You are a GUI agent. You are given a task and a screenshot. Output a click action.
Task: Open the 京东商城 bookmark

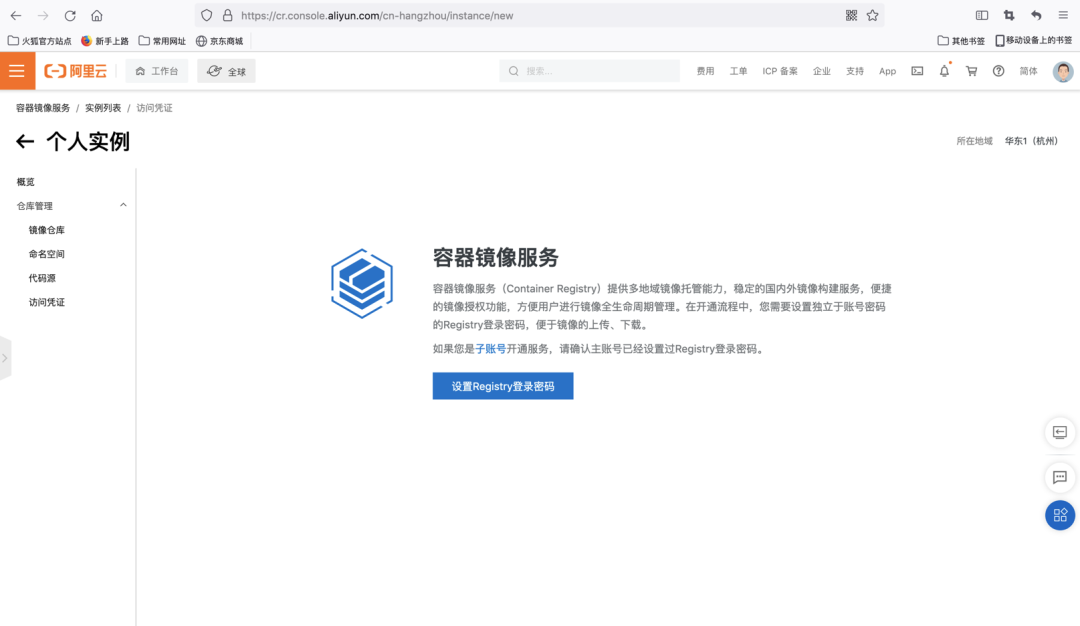(x=220, y=41)
